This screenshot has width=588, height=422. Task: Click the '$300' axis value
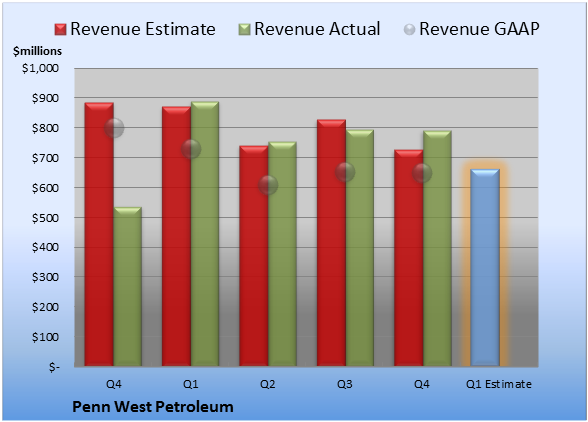pyautogui.click(x=45, y=277)
